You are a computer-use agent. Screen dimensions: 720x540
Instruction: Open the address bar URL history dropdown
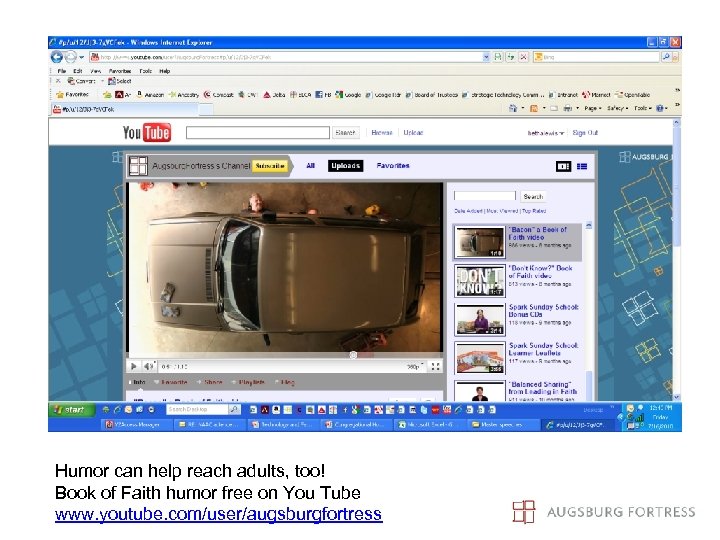point(486,57)
